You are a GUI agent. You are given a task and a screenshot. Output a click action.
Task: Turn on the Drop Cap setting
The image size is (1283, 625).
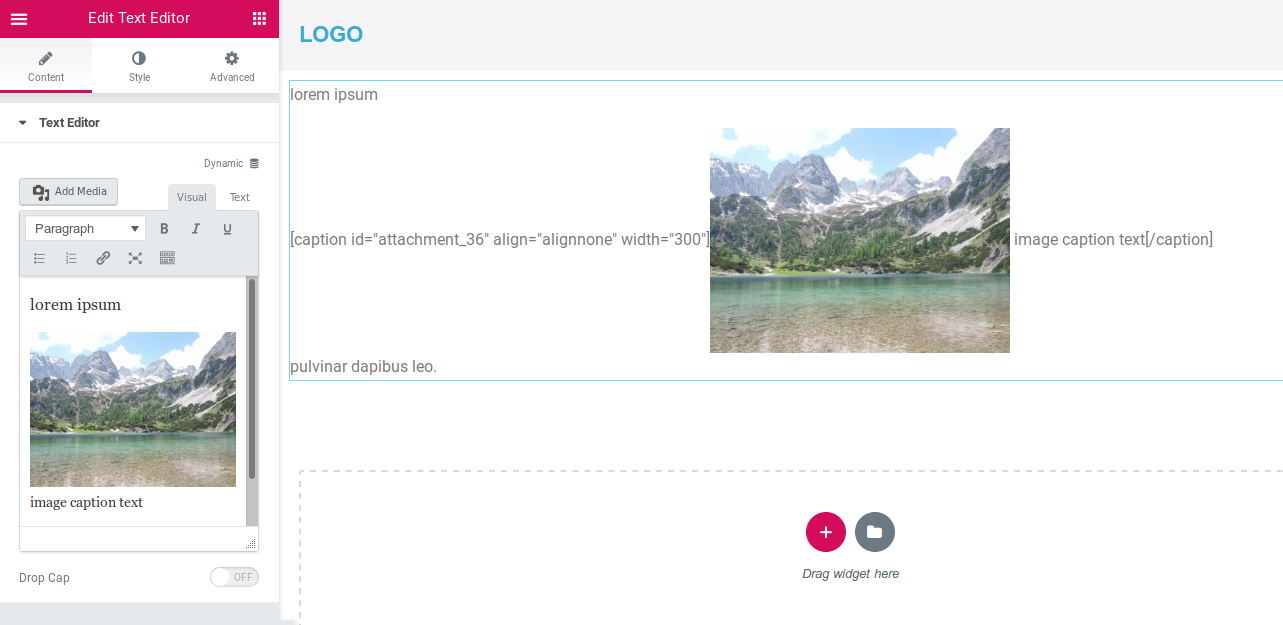234,577
